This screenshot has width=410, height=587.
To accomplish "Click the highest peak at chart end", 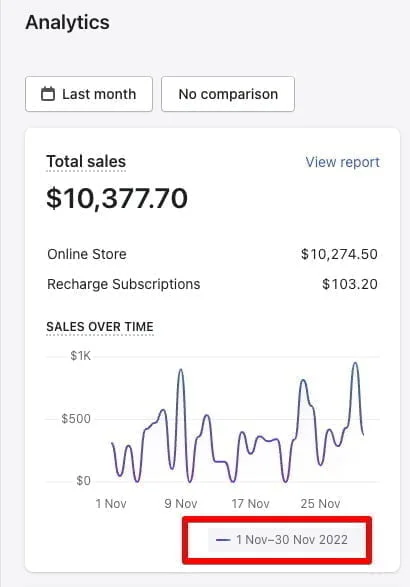I will pyautogui.click(x=355, y=363).
